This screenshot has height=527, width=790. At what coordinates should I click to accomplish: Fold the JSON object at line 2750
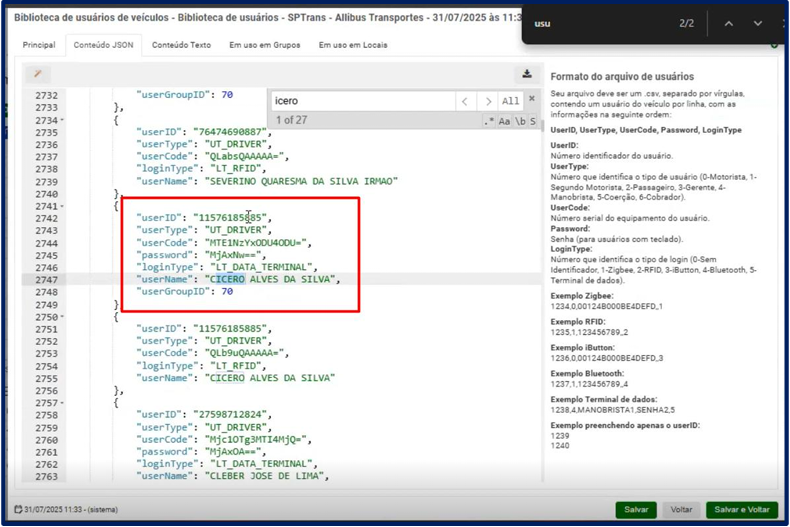(x=63, y=316)
